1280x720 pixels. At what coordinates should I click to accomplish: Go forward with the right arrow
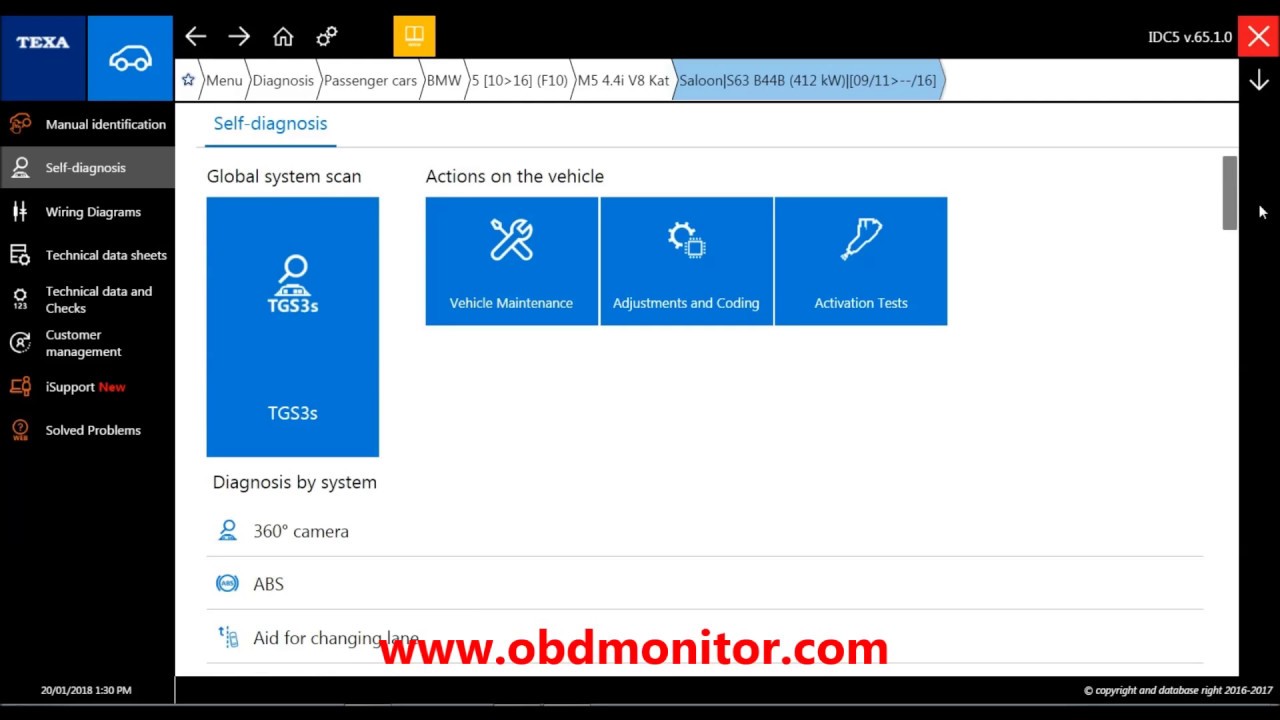coord(239,37)
